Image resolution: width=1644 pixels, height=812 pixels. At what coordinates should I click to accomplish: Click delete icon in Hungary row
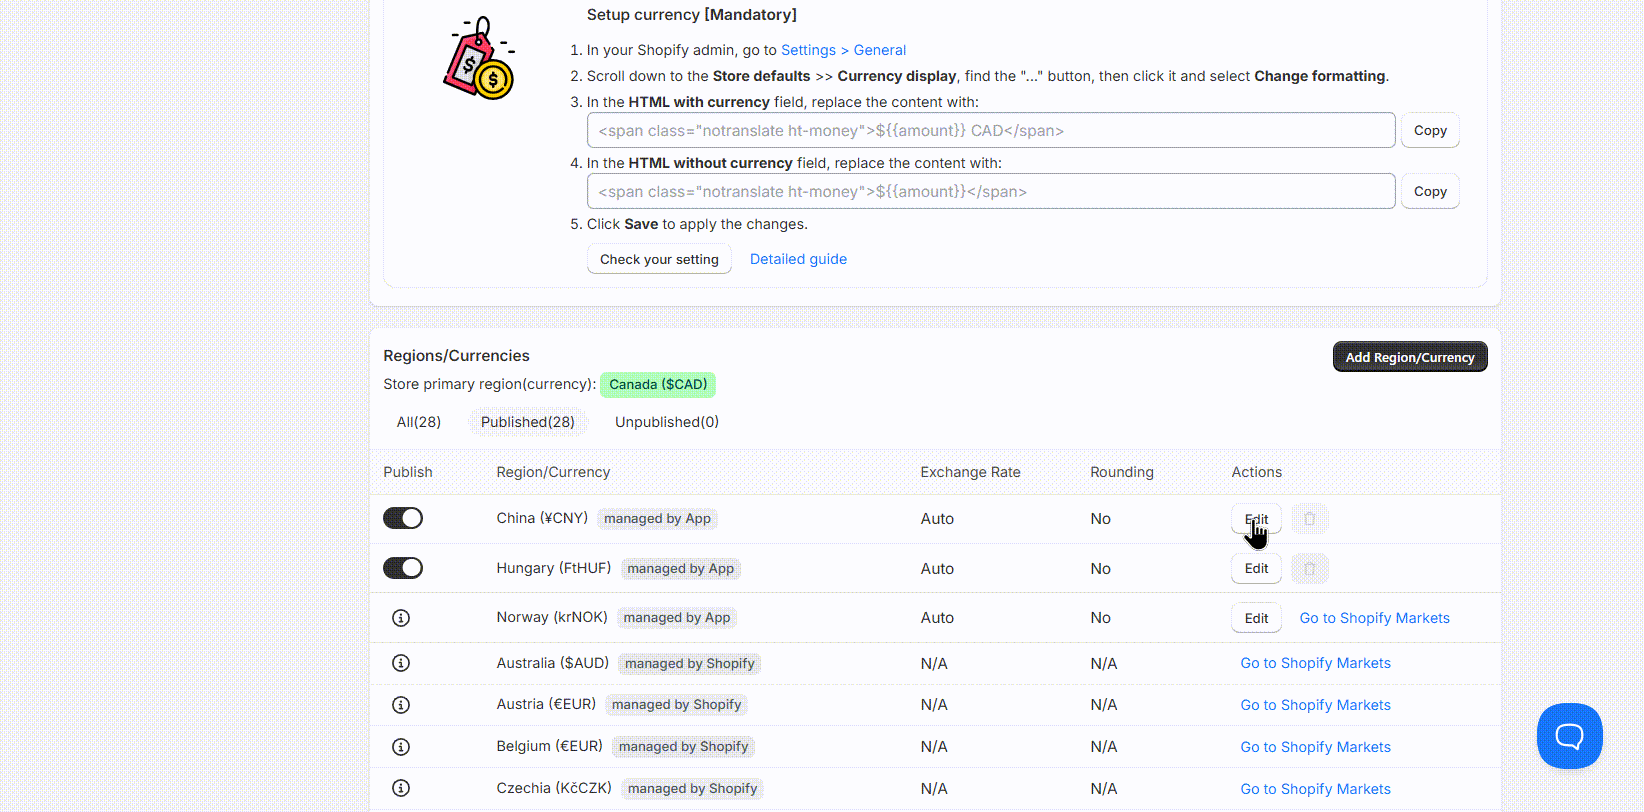1310,569
